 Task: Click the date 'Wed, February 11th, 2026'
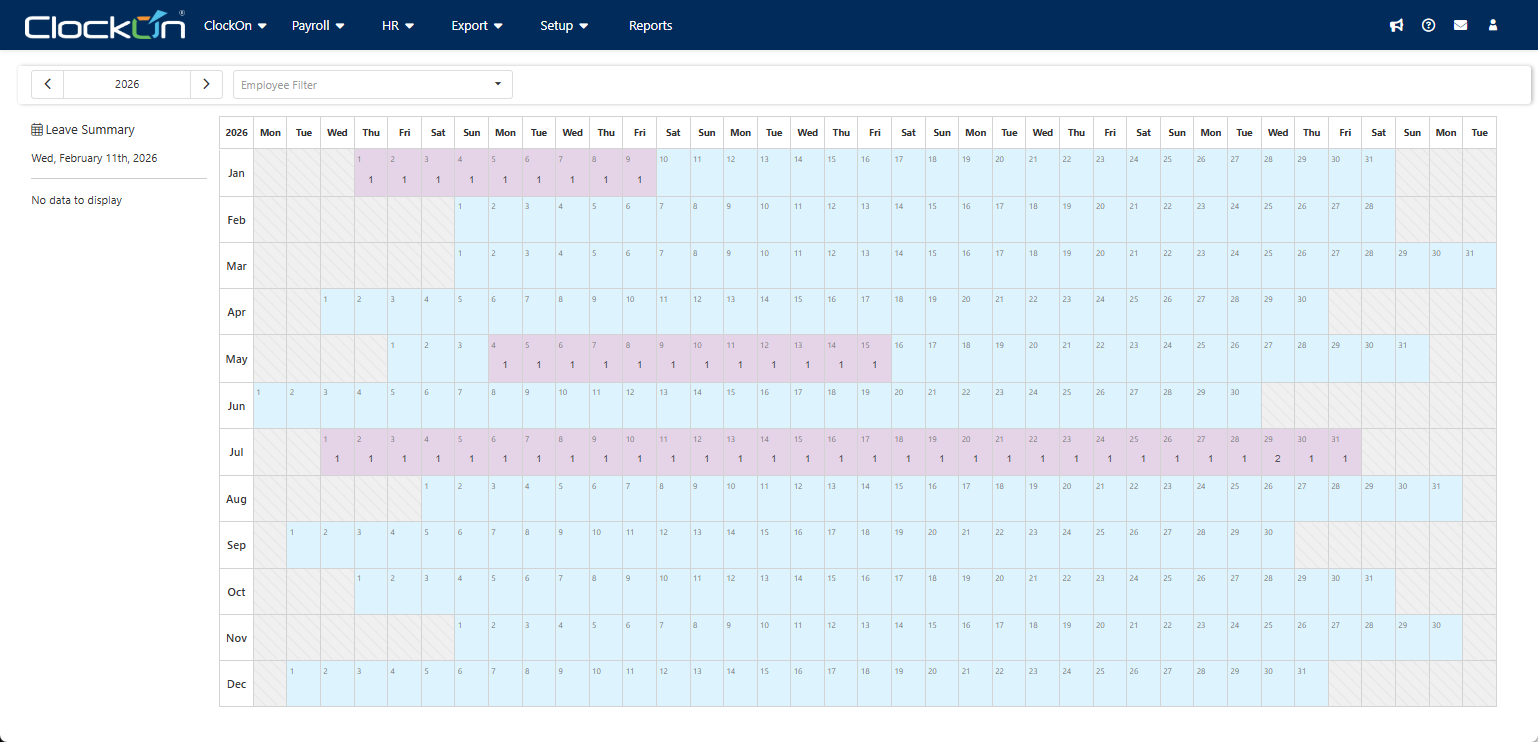click(94, 158)
